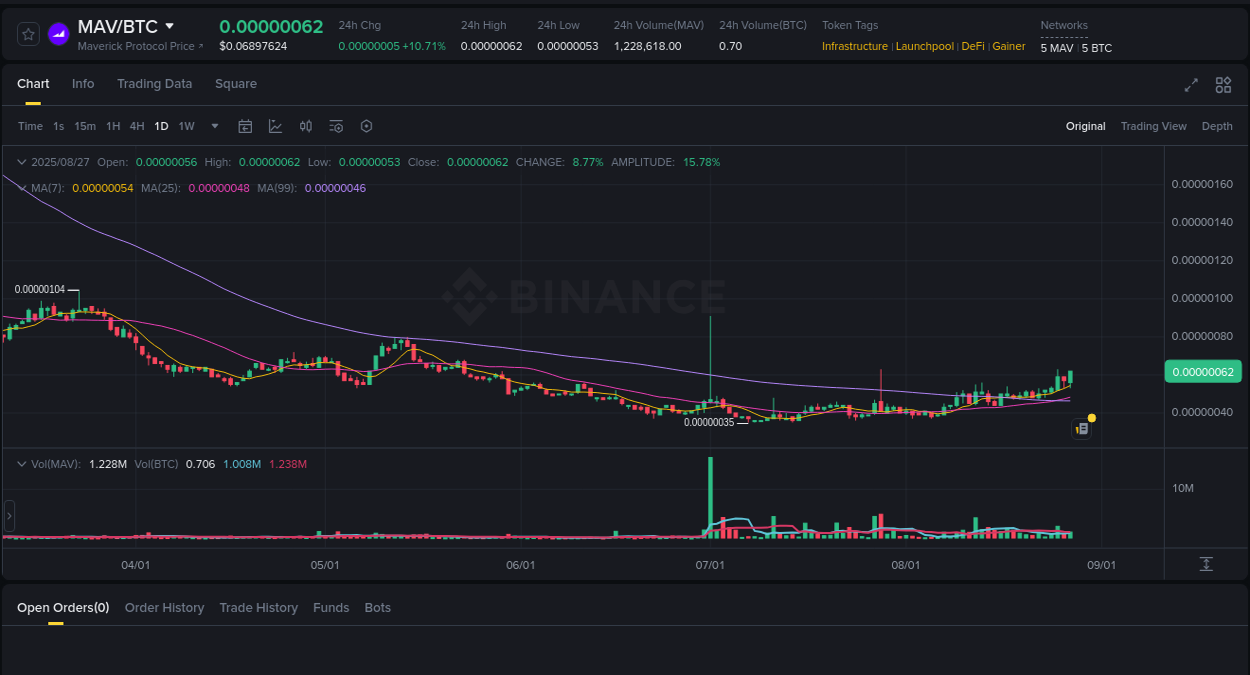Screen dimensions: 1250x675
Task: Click the auto-scale chart icon near the date axis
Action: (x=1206, y=564)
